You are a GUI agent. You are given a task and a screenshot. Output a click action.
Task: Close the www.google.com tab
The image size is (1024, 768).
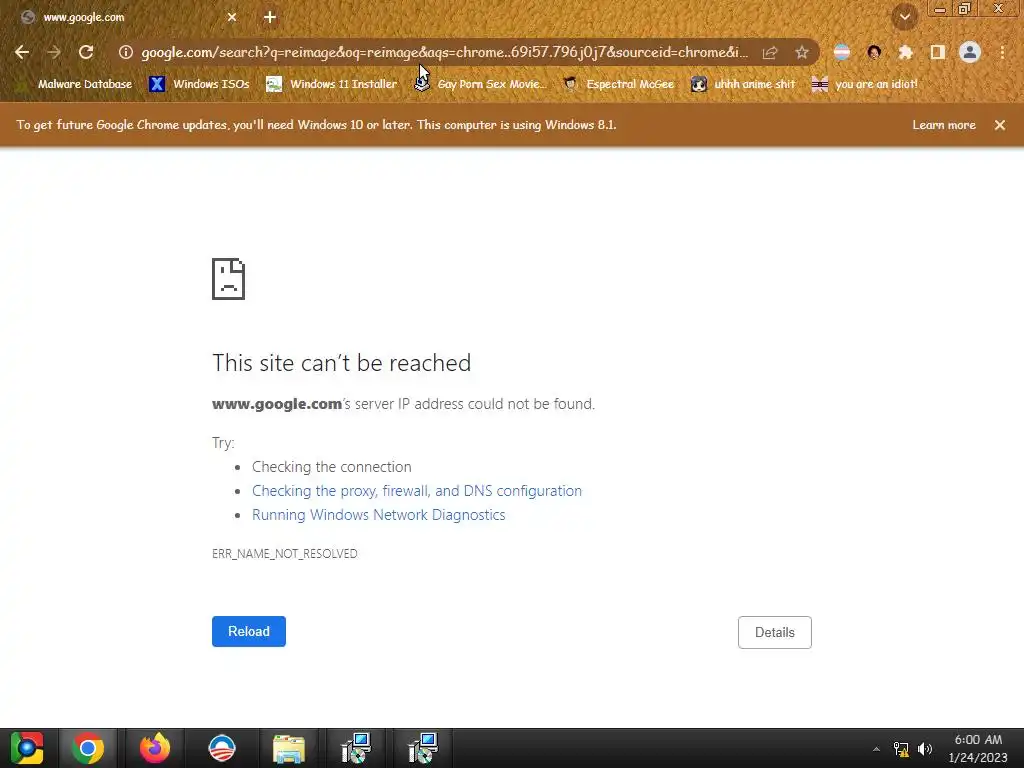[232, 18]
